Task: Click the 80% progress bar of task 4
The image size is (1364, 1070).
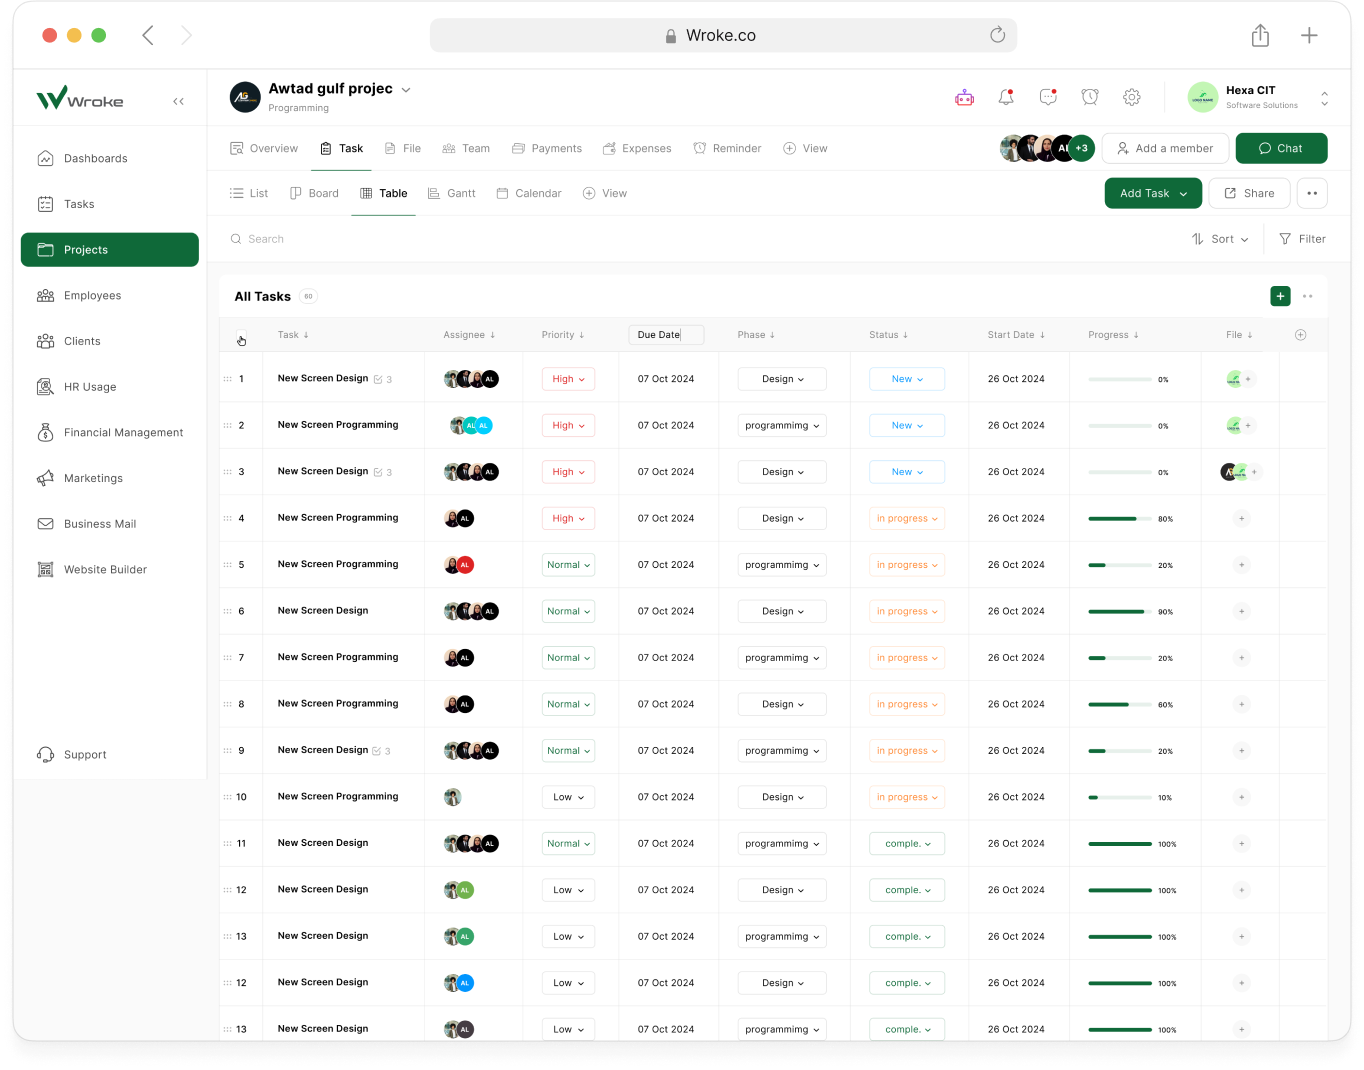Action: pyautogui.click(x=1118, y=518)
